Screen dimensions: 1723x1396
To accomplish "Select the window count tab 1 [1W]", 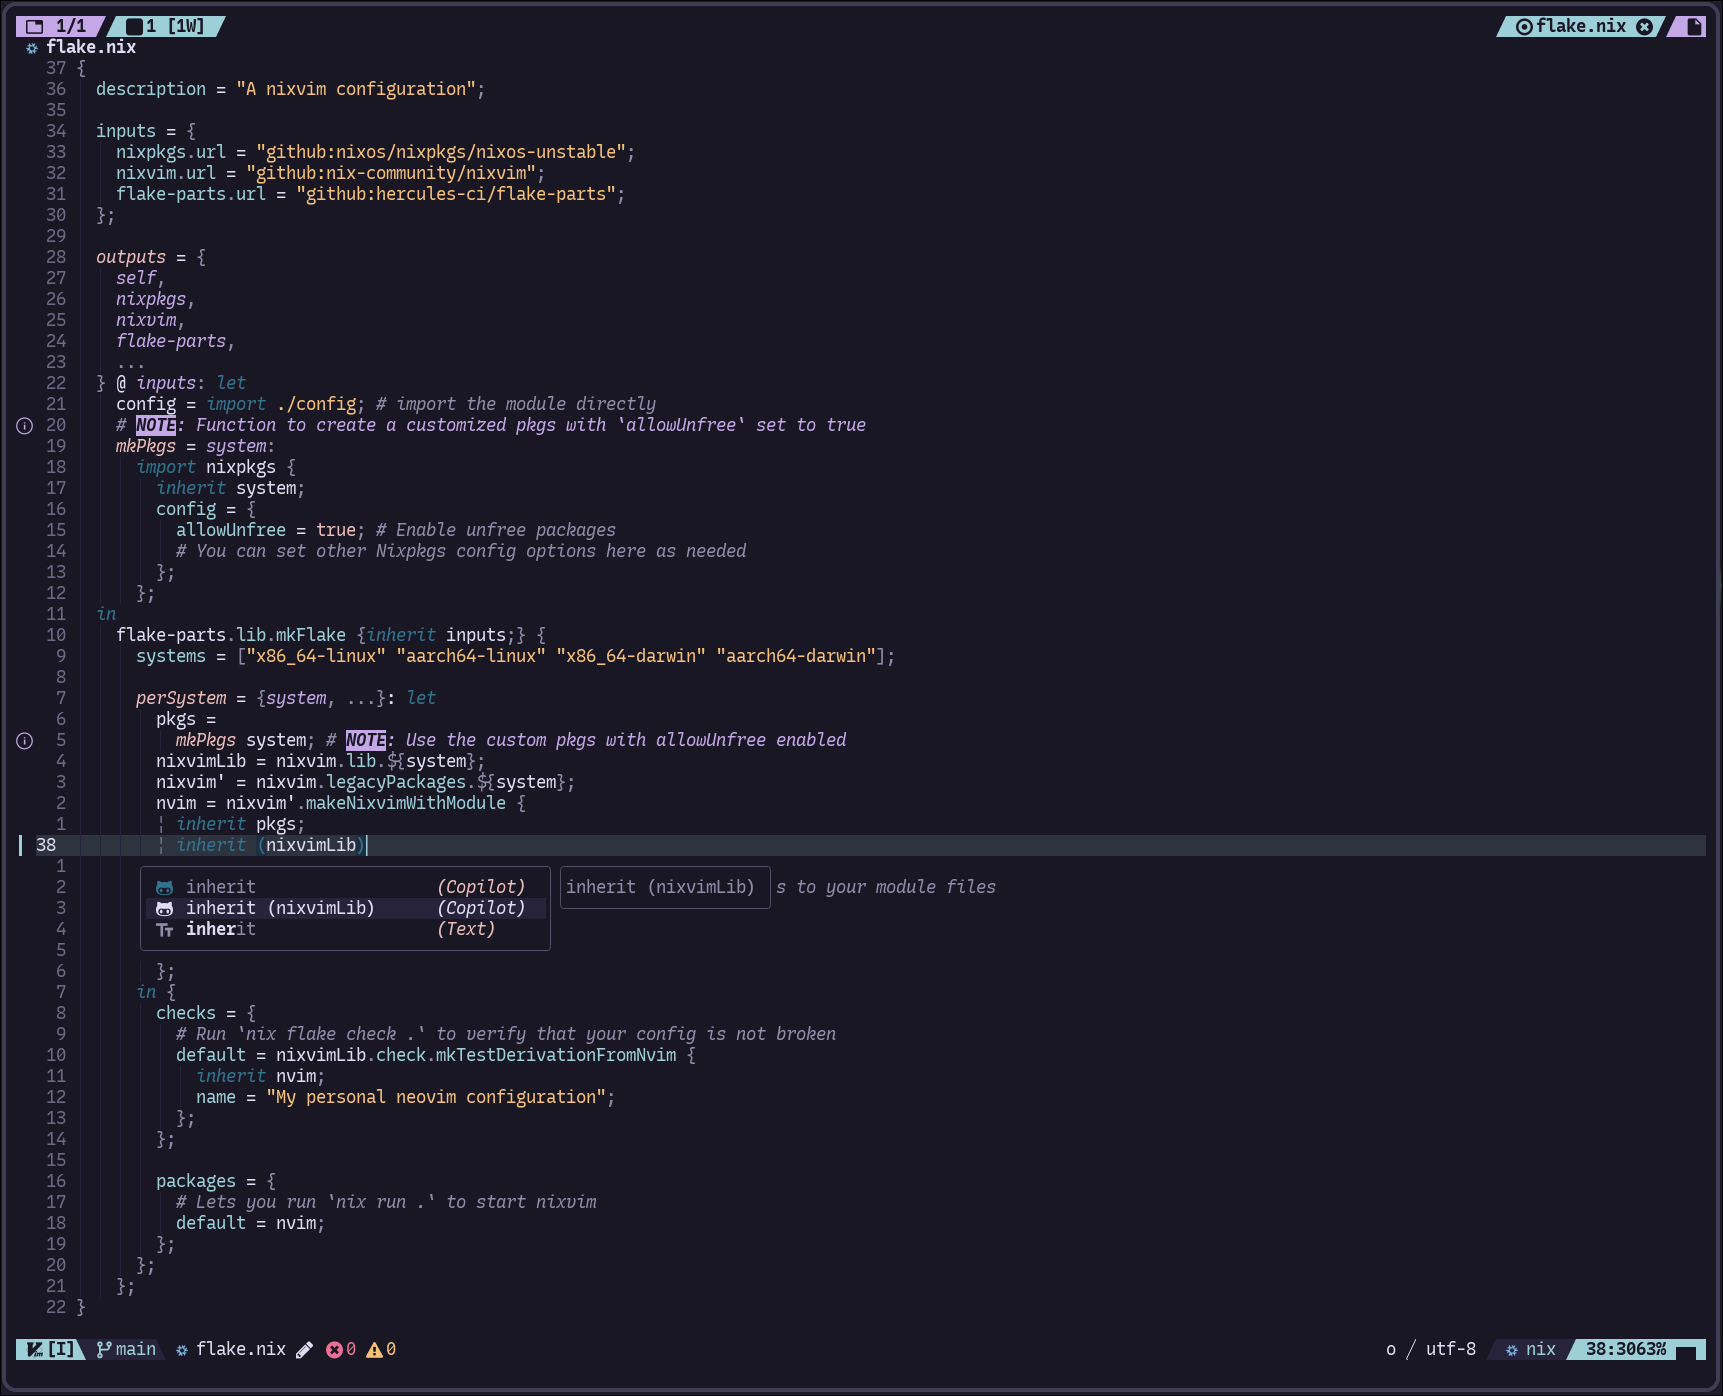I will [166, 26].
